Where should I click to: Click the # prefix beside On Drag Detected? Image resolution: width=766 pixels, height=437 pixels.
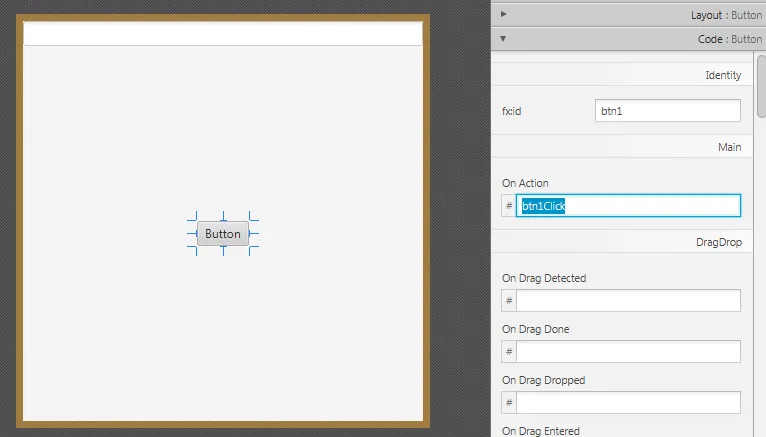coord(509,301)
